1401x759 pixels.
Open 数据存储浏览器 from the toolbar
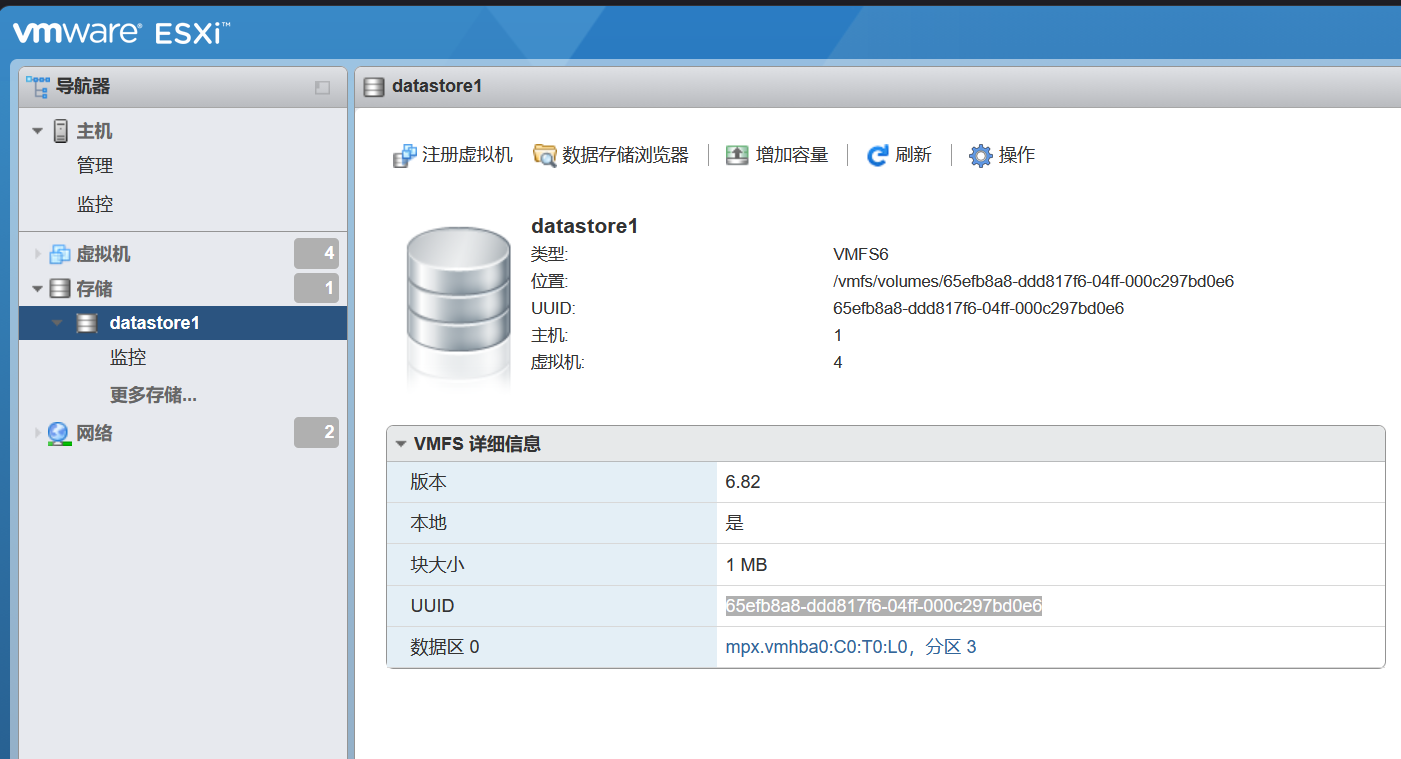pos(626,155)
